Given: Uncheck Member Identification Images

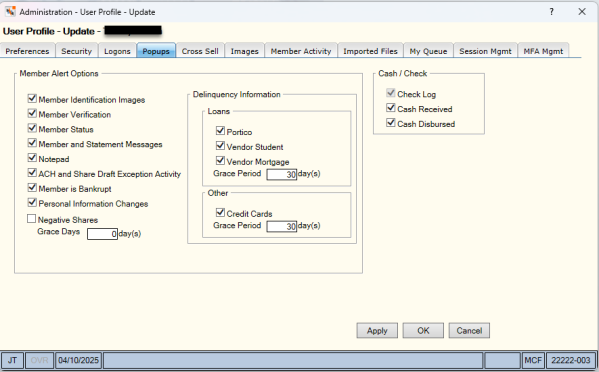Looking at the screenshot, I should pos(32,99).
